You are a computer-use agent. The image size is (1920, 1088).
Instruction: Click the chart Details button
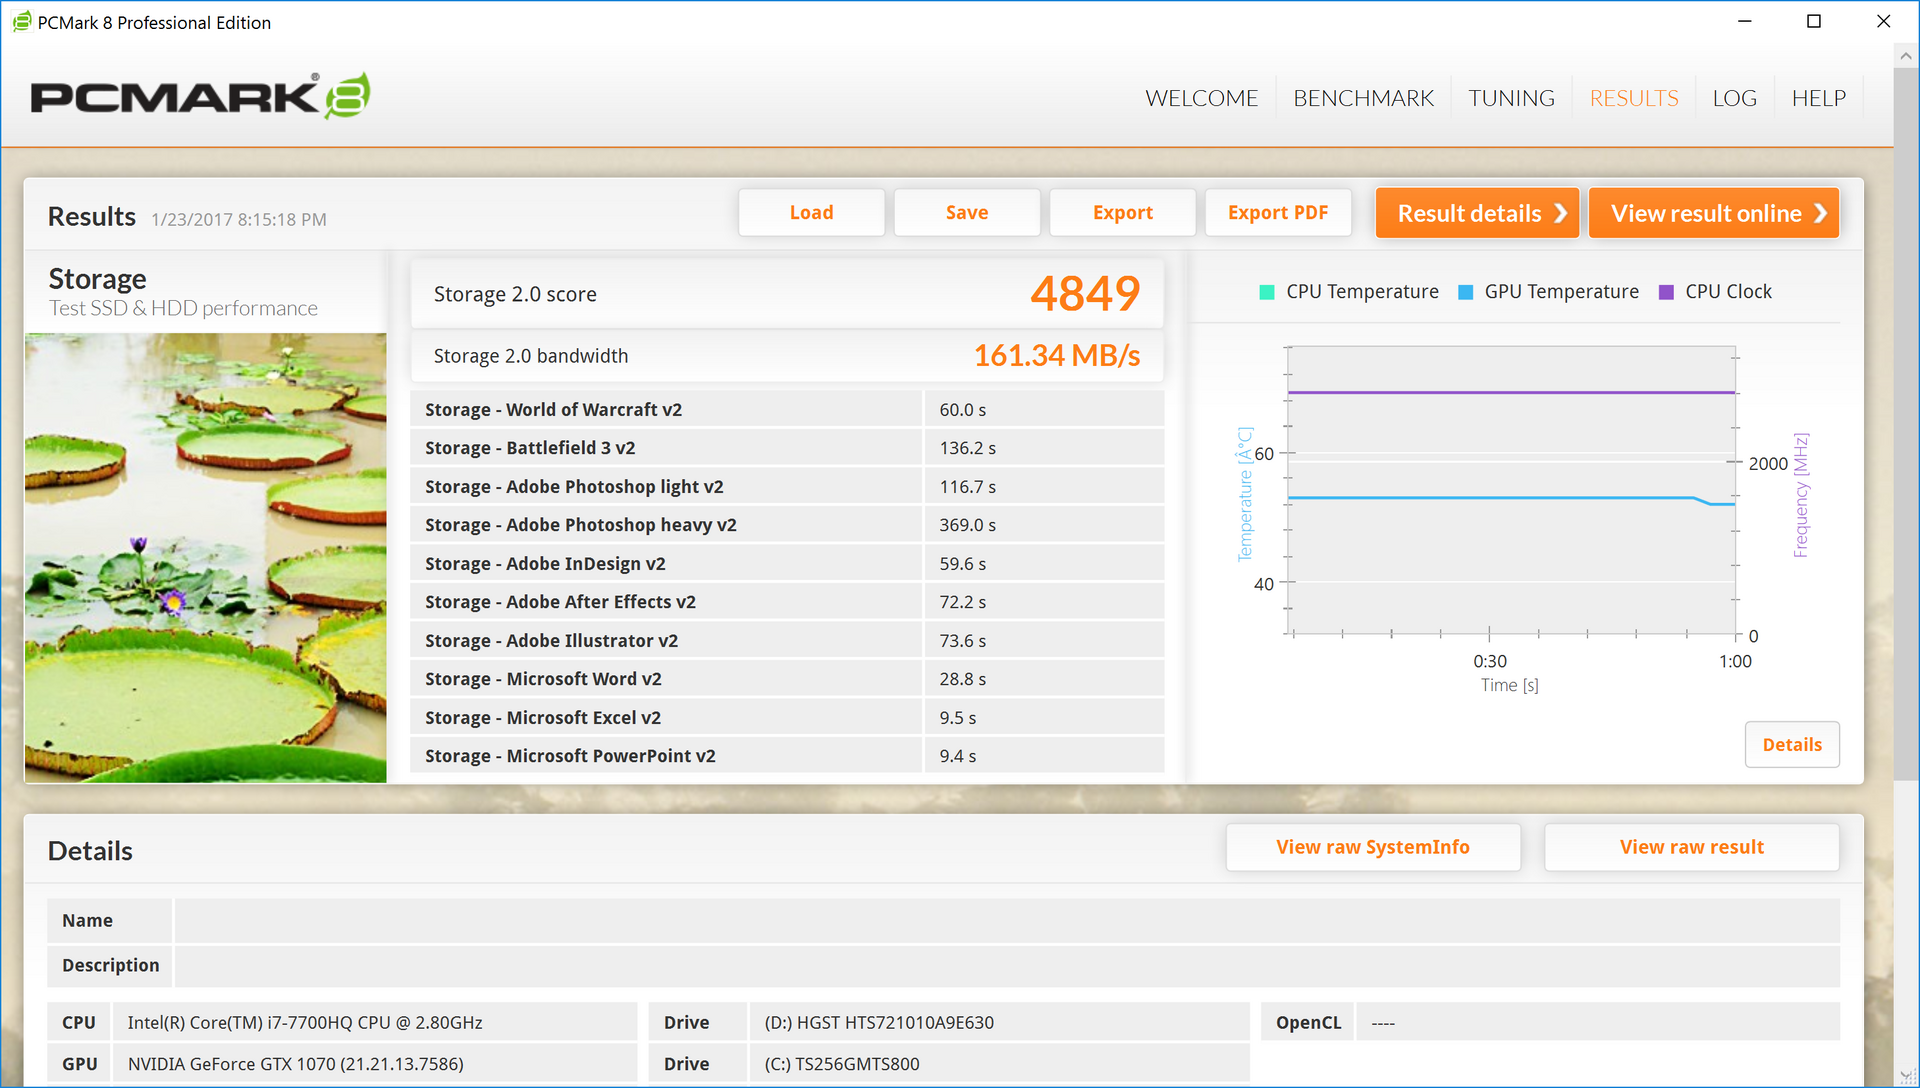1791,745
